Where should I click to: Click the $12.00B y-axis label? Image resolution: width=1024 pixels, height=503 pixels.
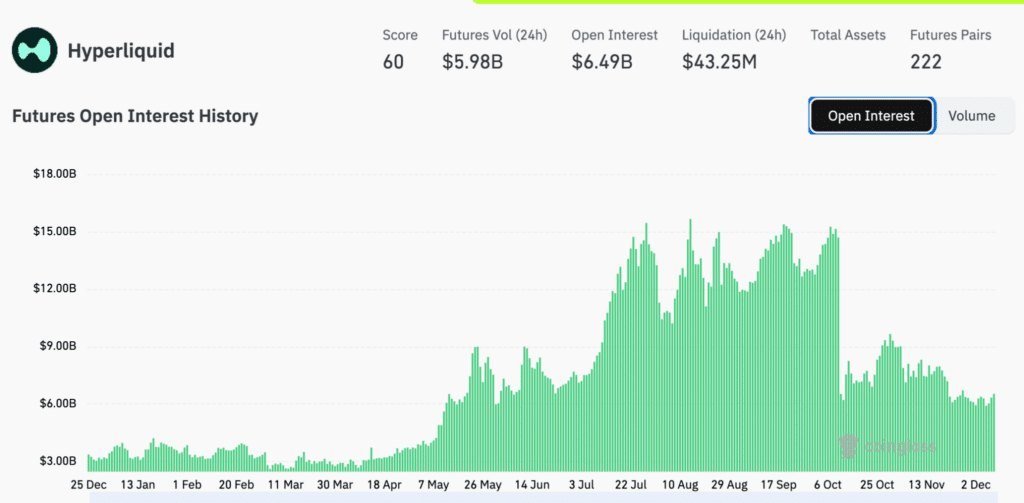(55, 289)
